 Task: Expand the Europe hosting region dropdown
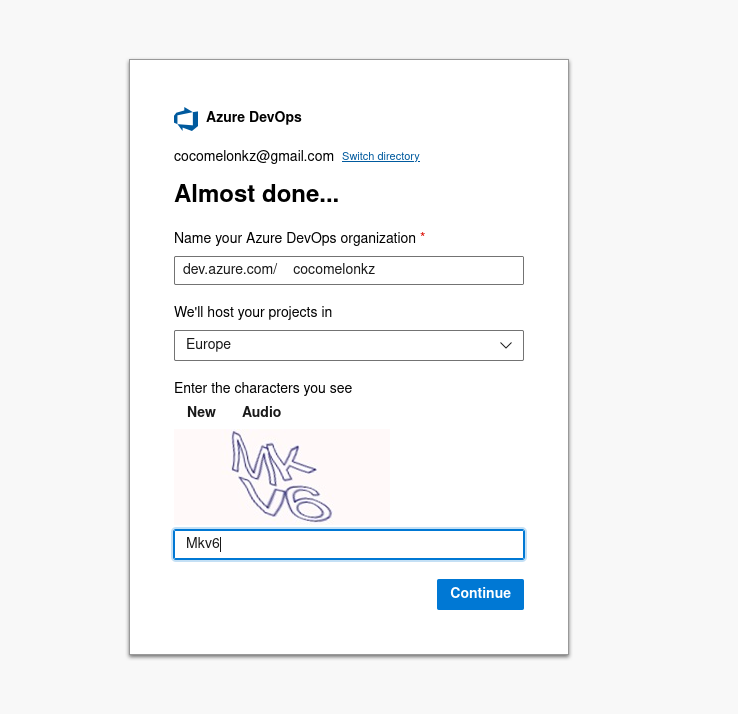(x=349, y=345)
